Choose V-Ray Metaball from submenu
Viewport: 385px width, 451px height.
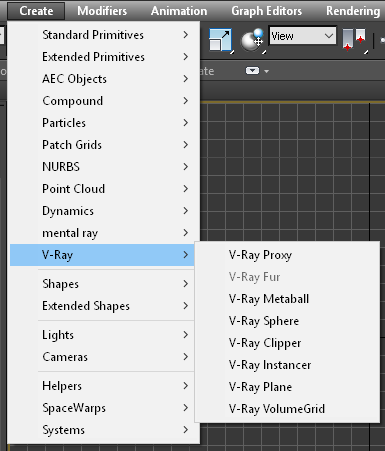click(287, 299)
